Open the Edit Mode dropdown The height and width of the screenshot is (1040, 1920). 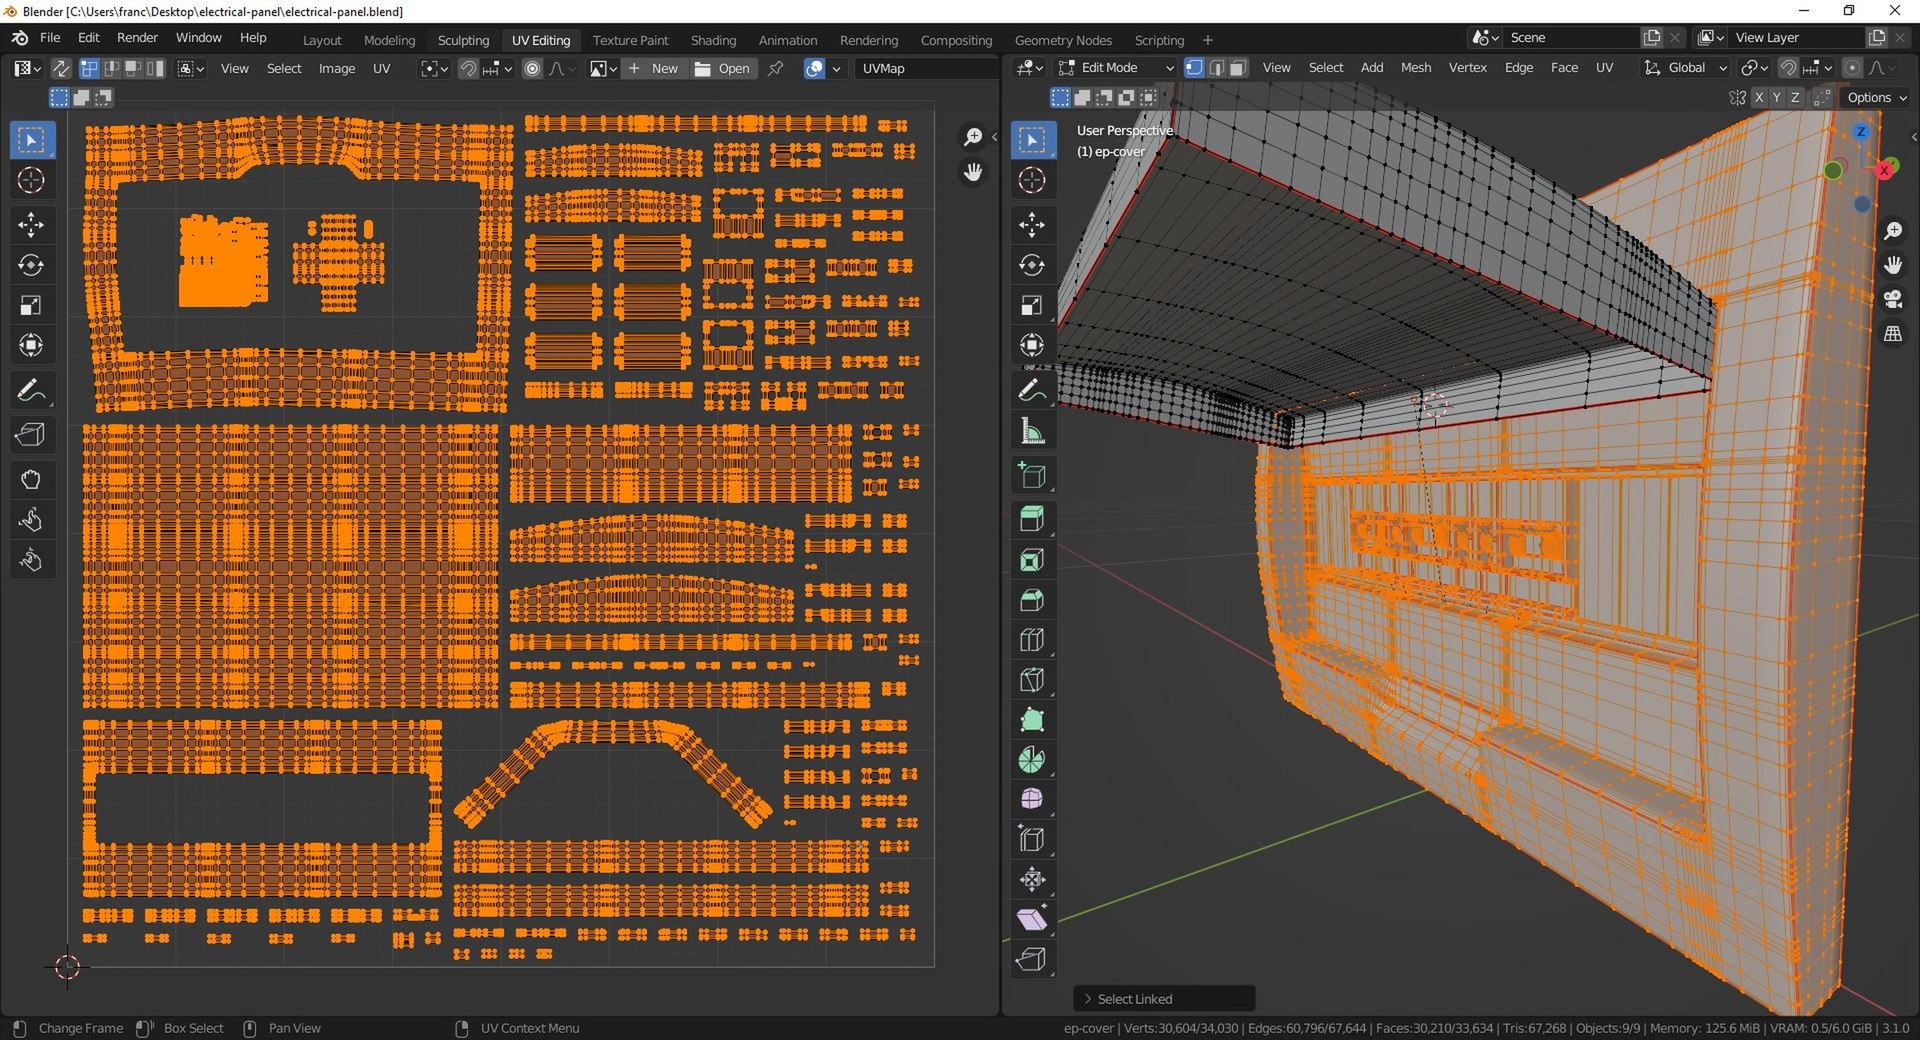tap(1117, 68)
